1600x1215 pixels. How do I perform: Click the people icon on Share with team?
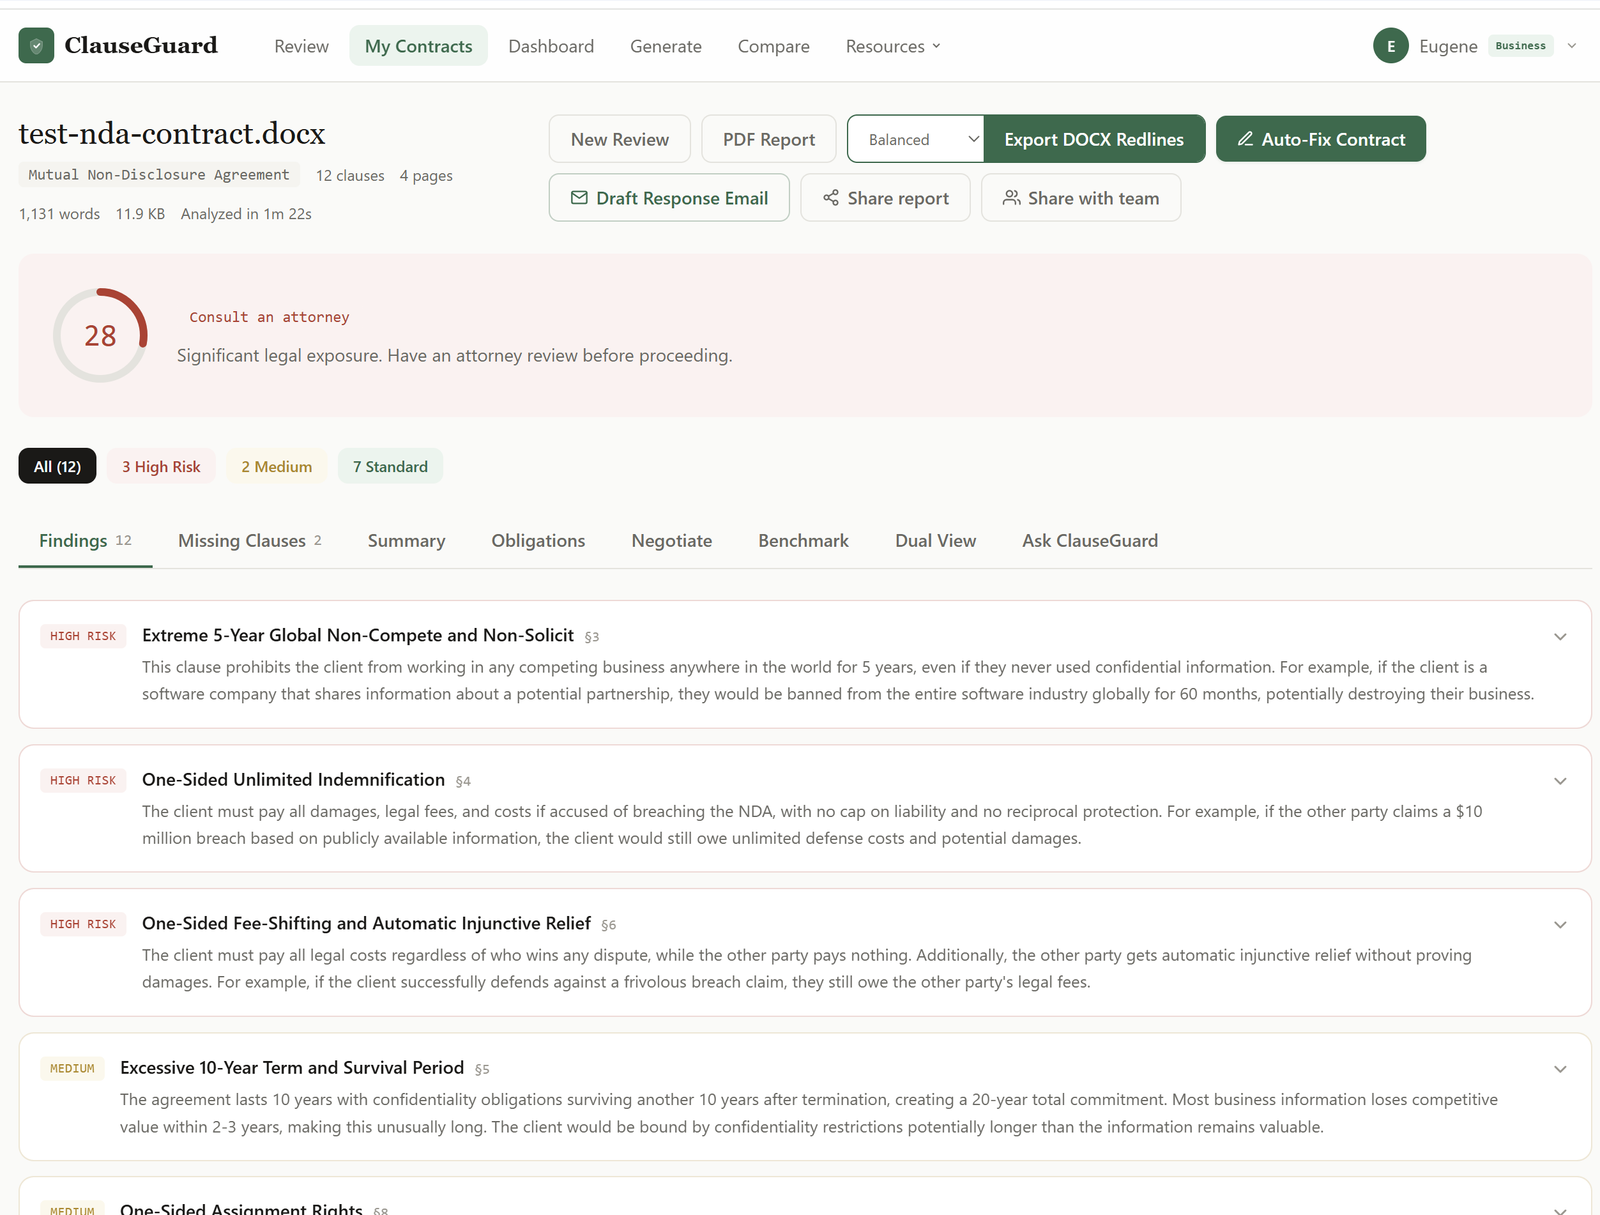1012,198
